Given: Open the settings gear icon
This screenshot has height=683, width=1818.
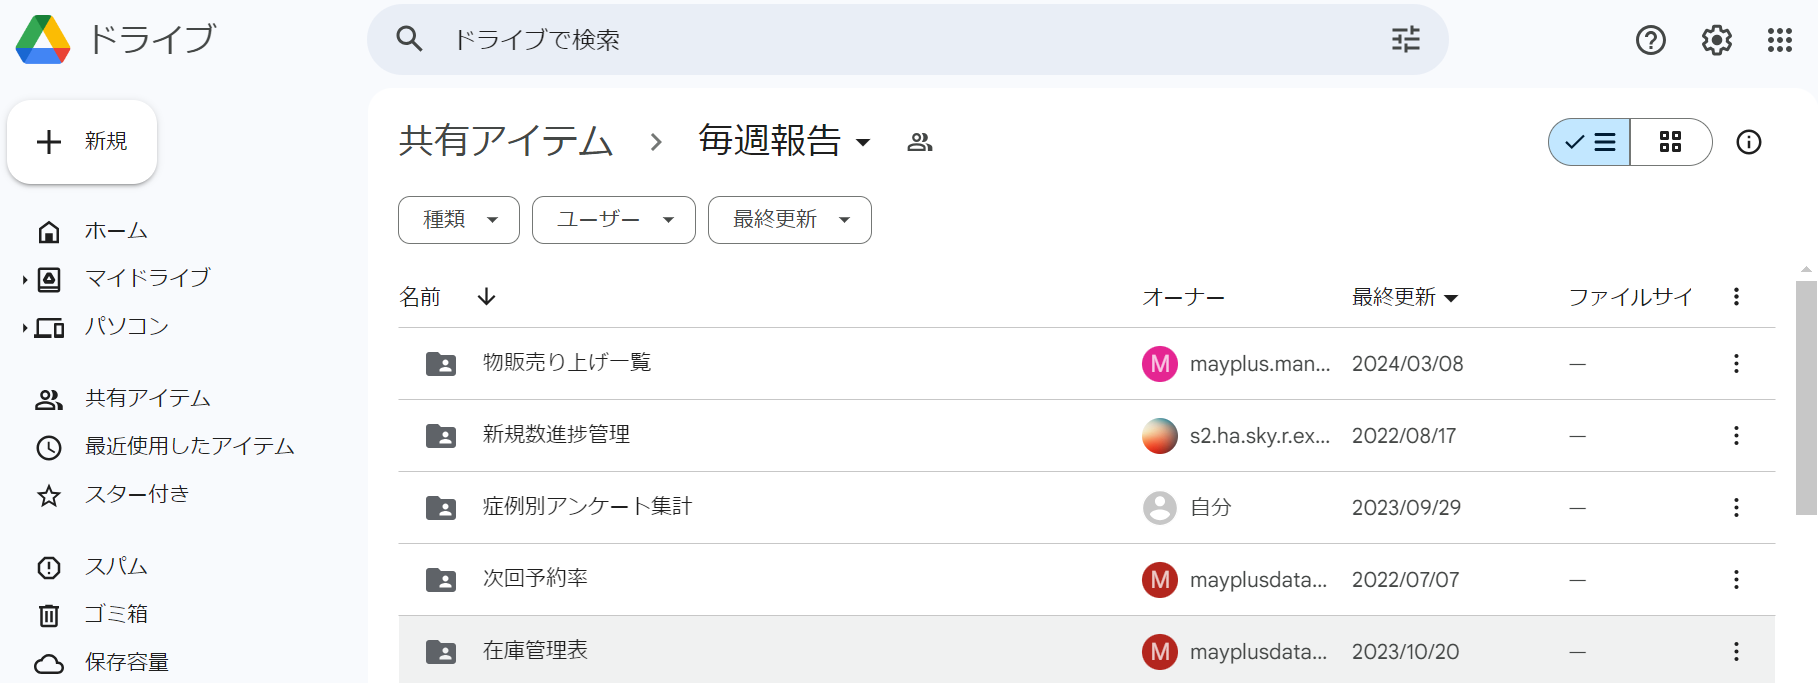Looking at the screenshot, I should pos(1716,40).
